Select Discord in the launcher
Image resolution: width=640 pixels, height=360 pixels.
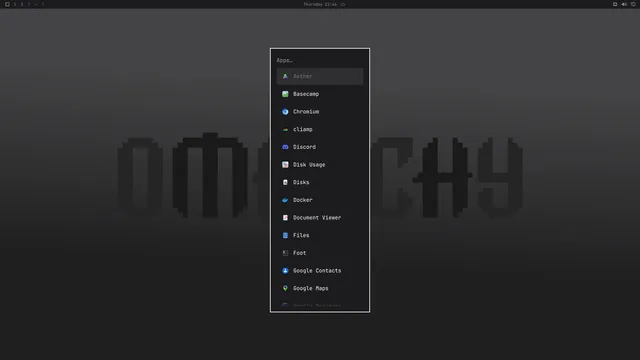[x=320, y=147]
